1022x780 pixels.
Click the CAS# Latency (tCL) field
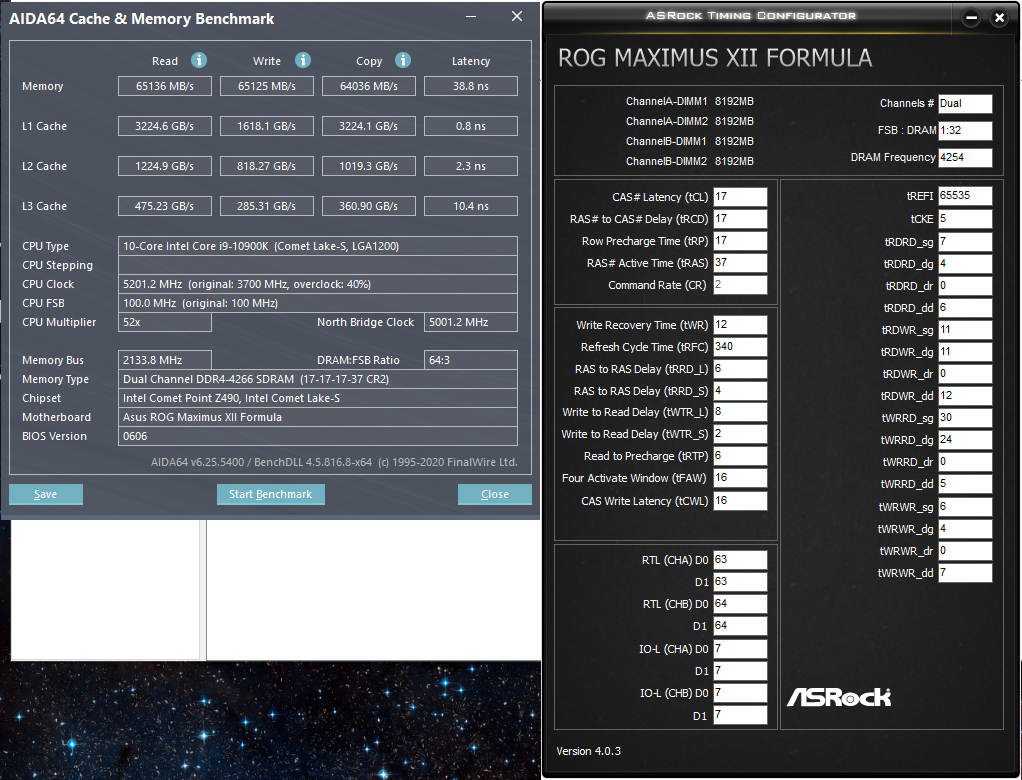tap(740, 197)
